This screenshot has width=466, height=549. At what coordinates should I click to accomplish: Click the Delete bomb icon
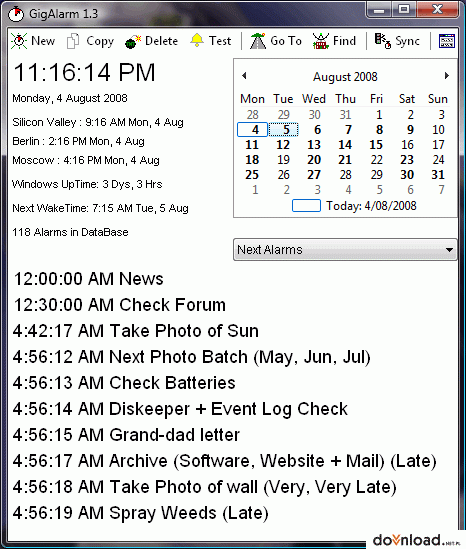point(132,42)
